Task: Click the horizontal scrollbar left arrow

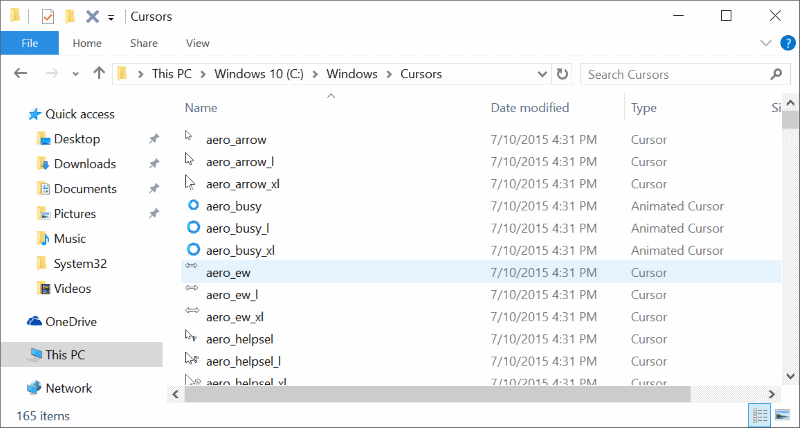Action: tap(176, 394)
